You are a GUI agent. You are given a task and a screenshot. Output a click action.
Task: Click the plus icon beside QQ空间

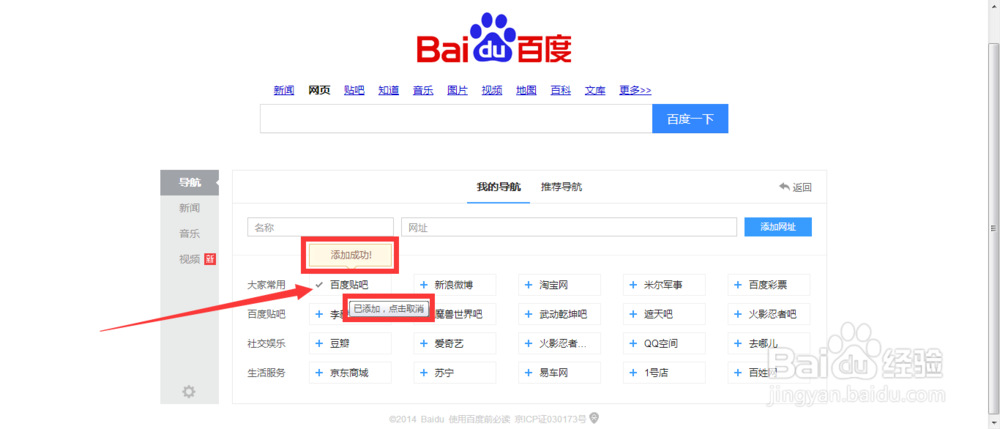633,344
